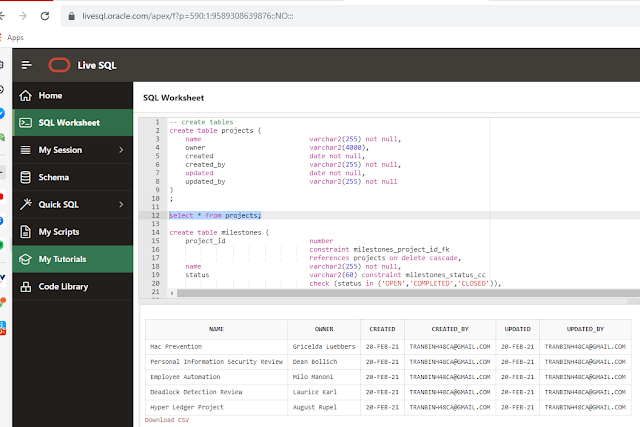Click line number 12 in gutter
Image resolution: width=640 pixels, height=427 pixels.
click(x=156, y=215)
